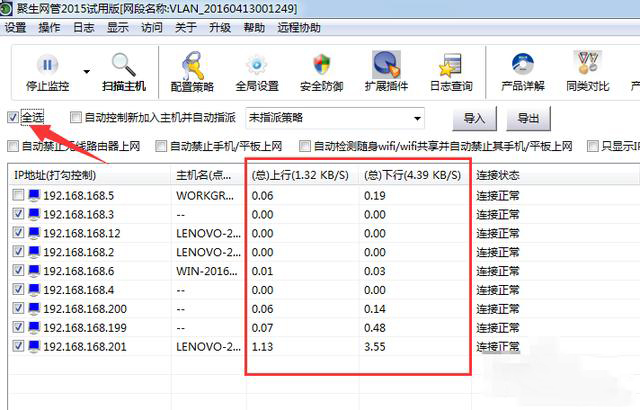Open 全局设置 global settings

point(255,67)
